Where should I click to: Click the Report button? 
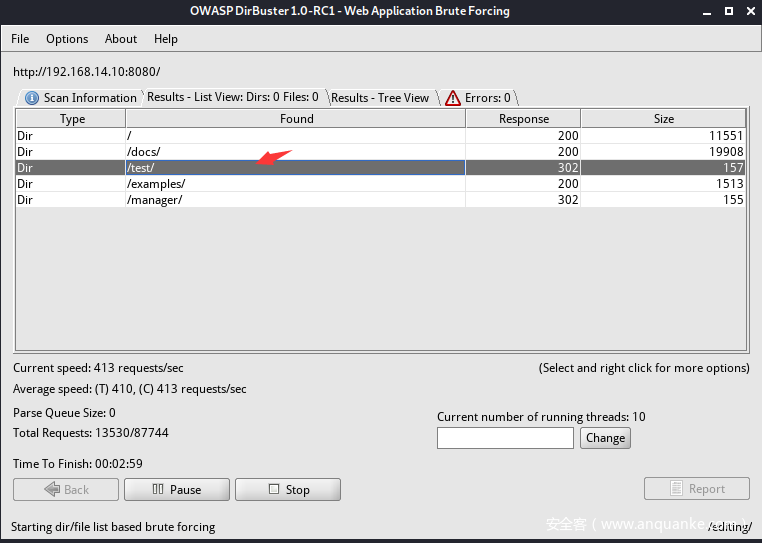click(697, 489)
